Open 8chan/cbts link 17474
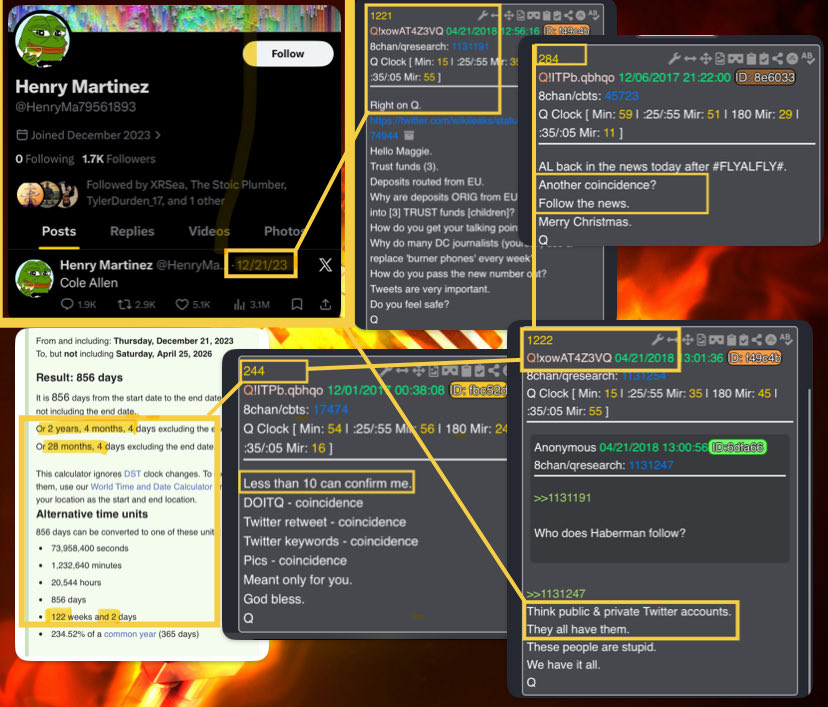The image size is (828, 707). (x=331, y=410)
